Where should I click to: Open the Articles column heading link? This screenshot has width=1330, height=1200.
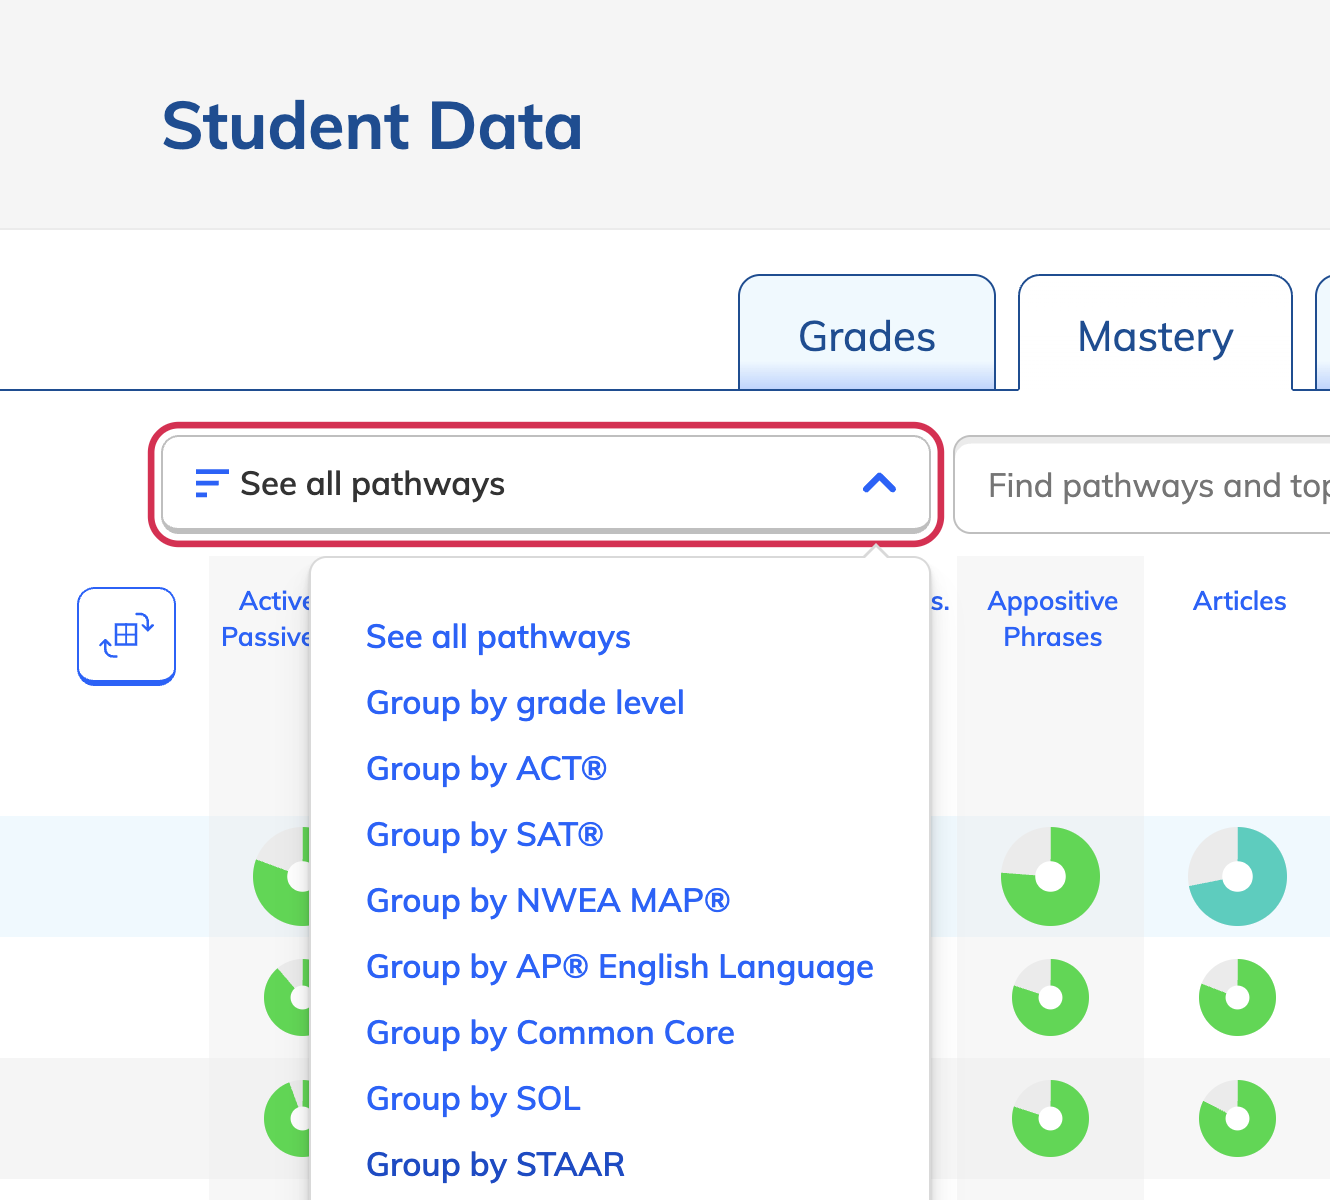point(1239,601)
